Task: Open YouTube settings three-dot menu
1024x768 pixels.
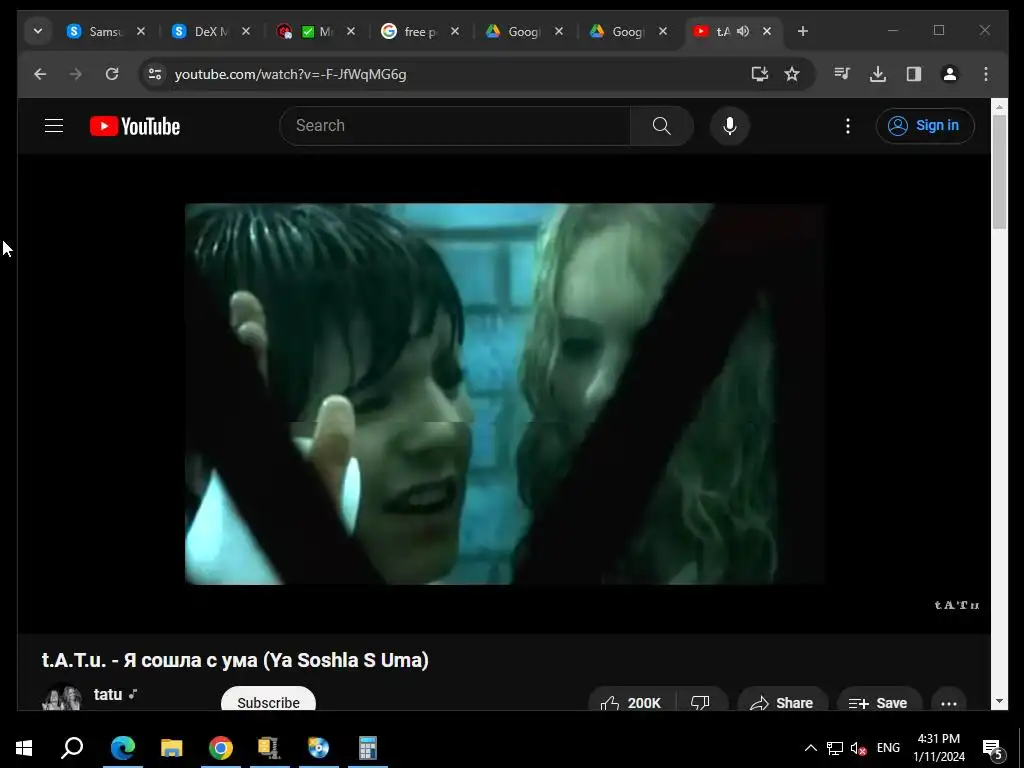Action: (x=848, y=125)
